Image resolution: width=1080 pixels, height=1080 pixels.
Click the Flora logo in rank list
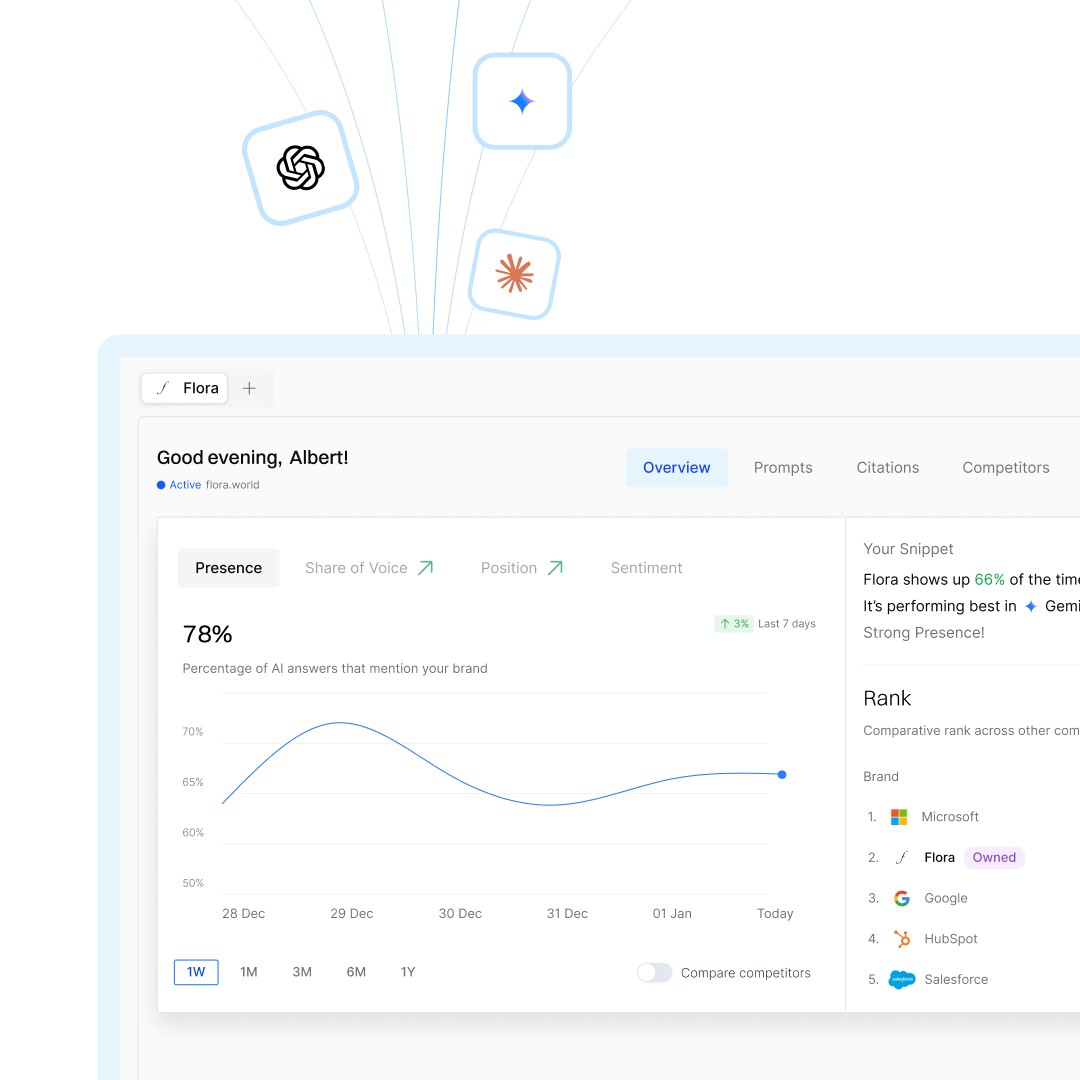tap(902, 858)
